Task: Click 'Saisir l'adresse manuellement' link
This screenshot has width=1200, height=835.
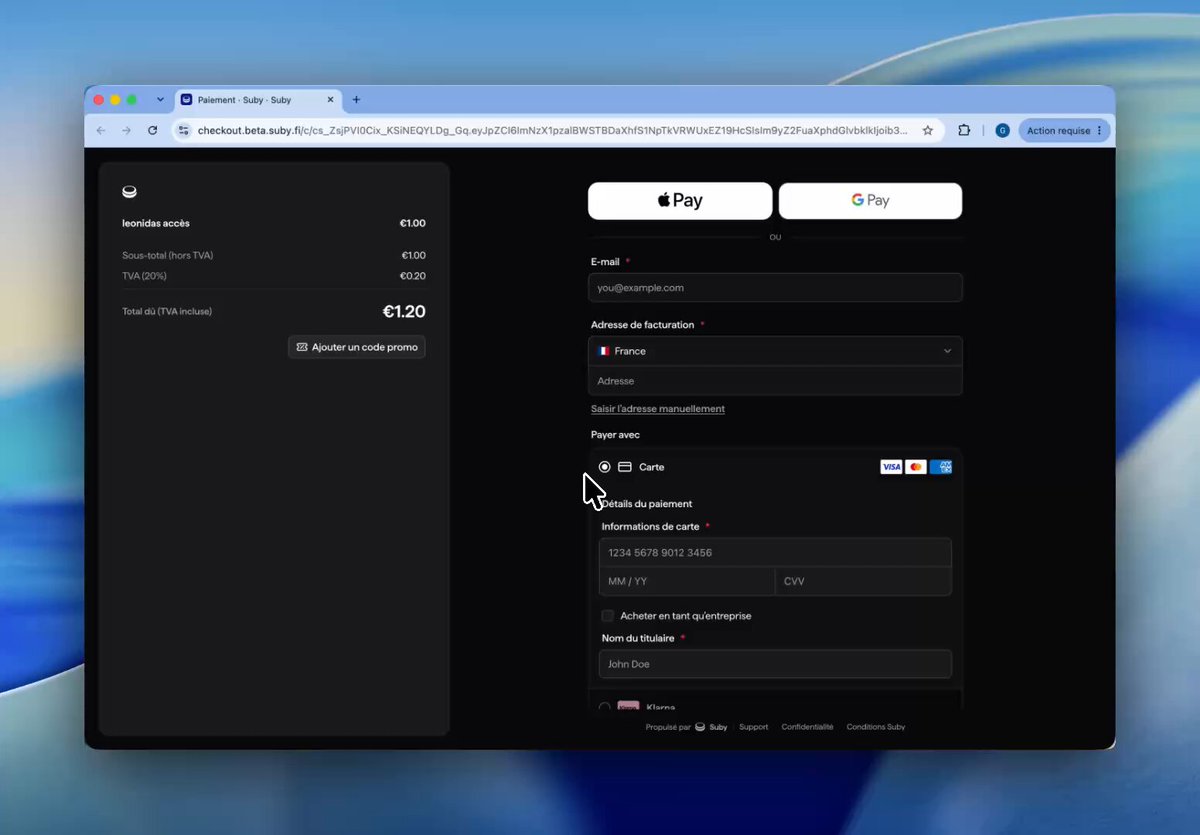Action: 658,409
